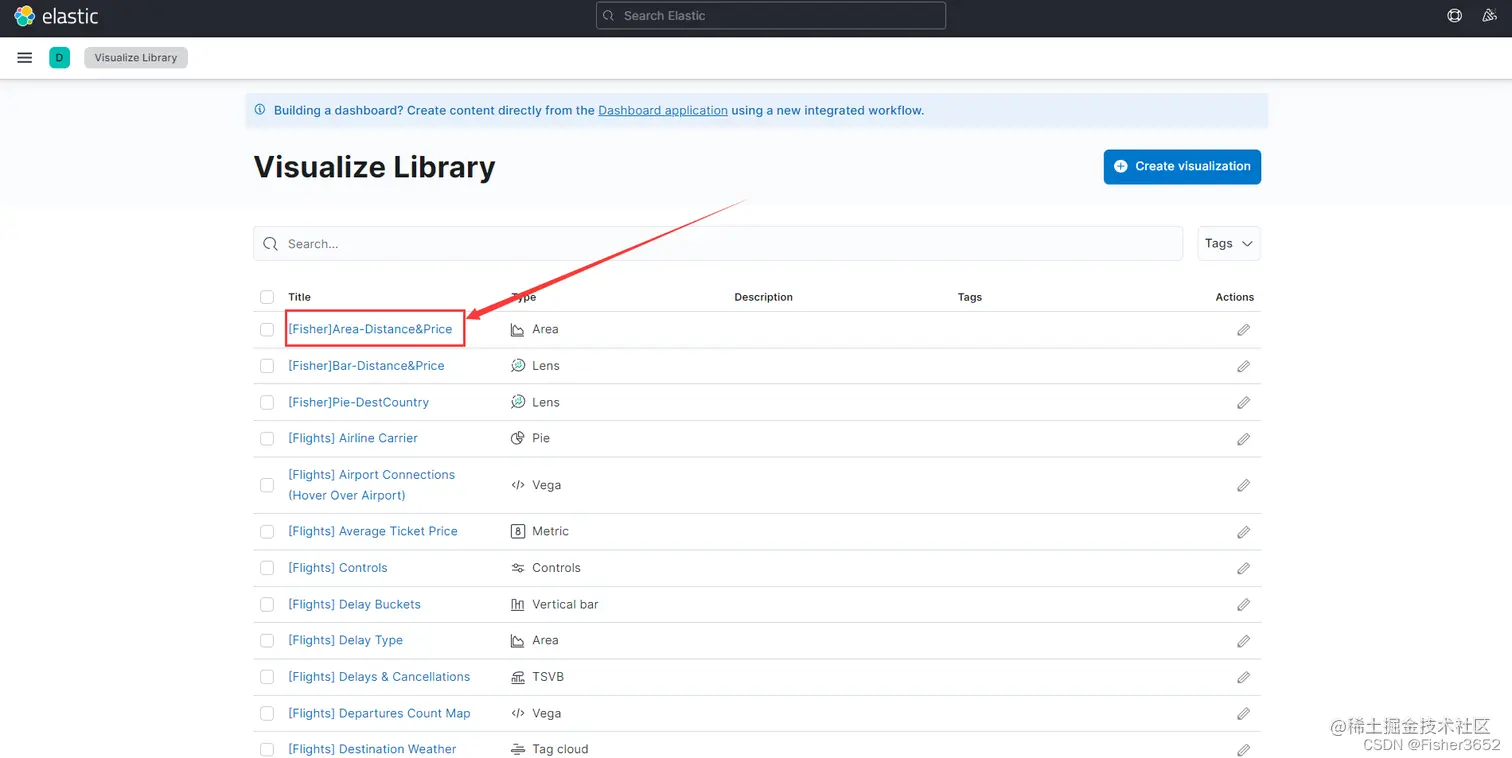Click the Tags column header
Screen dimensions: 1512x758
click(x=970, y=297)
